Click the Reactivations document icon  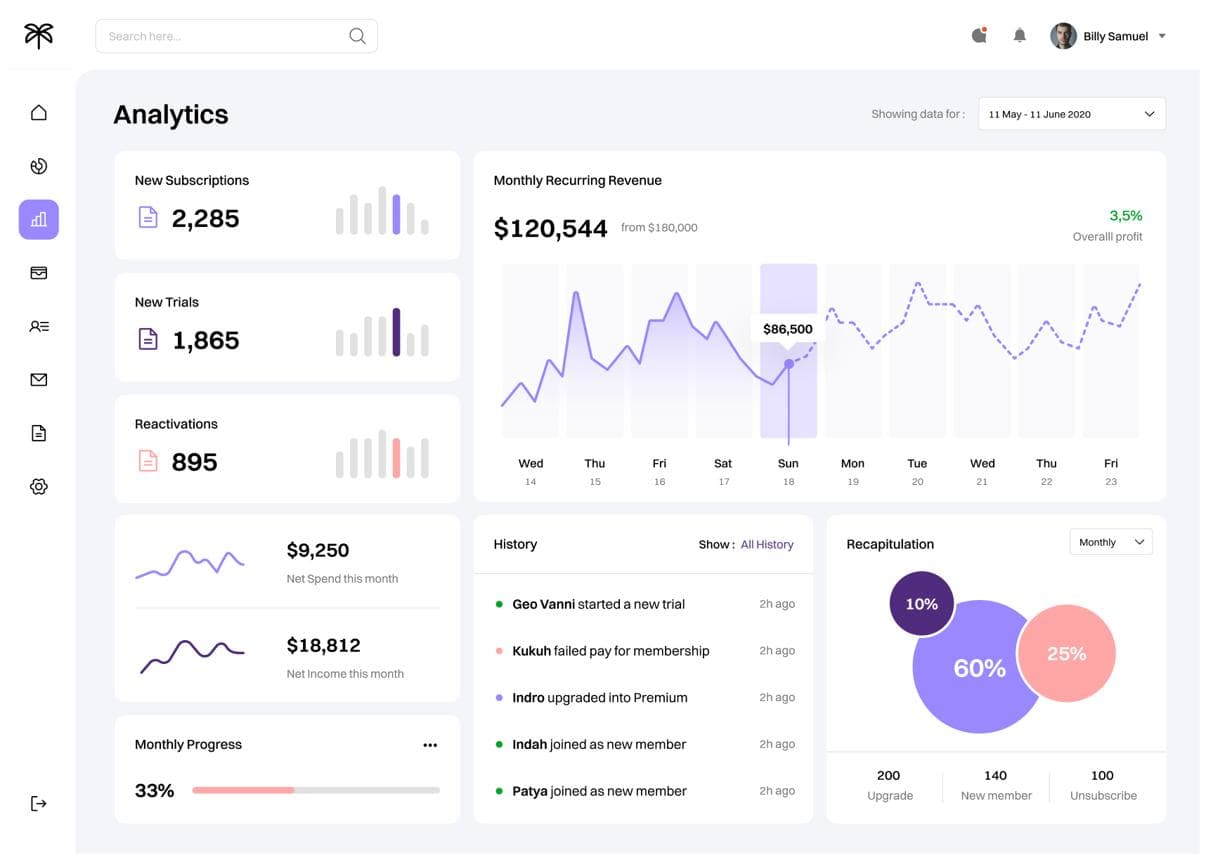(x=148, y=461)
